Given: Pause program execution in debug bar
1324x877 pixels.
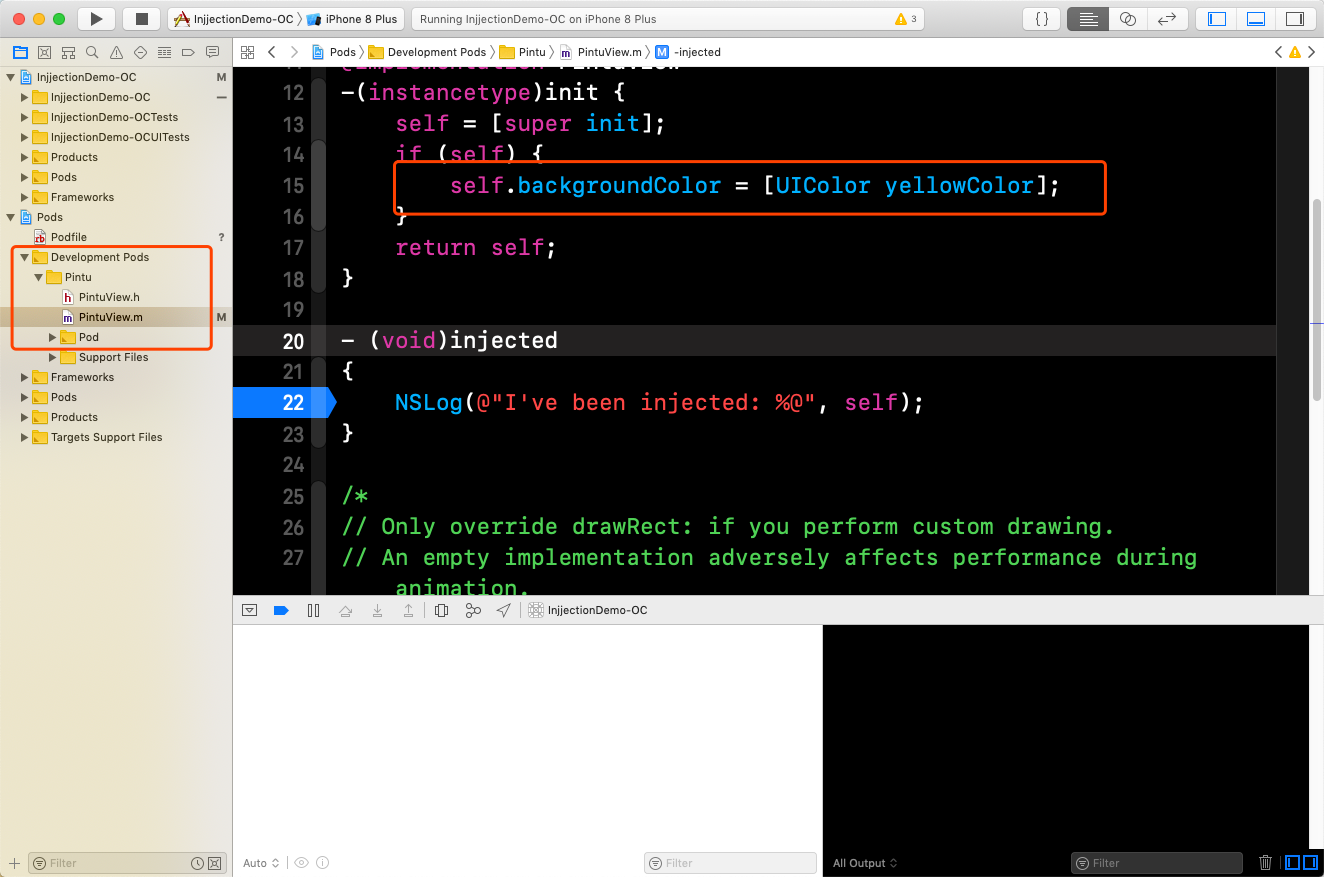Looking at the screenshot, I should point(313,610).
